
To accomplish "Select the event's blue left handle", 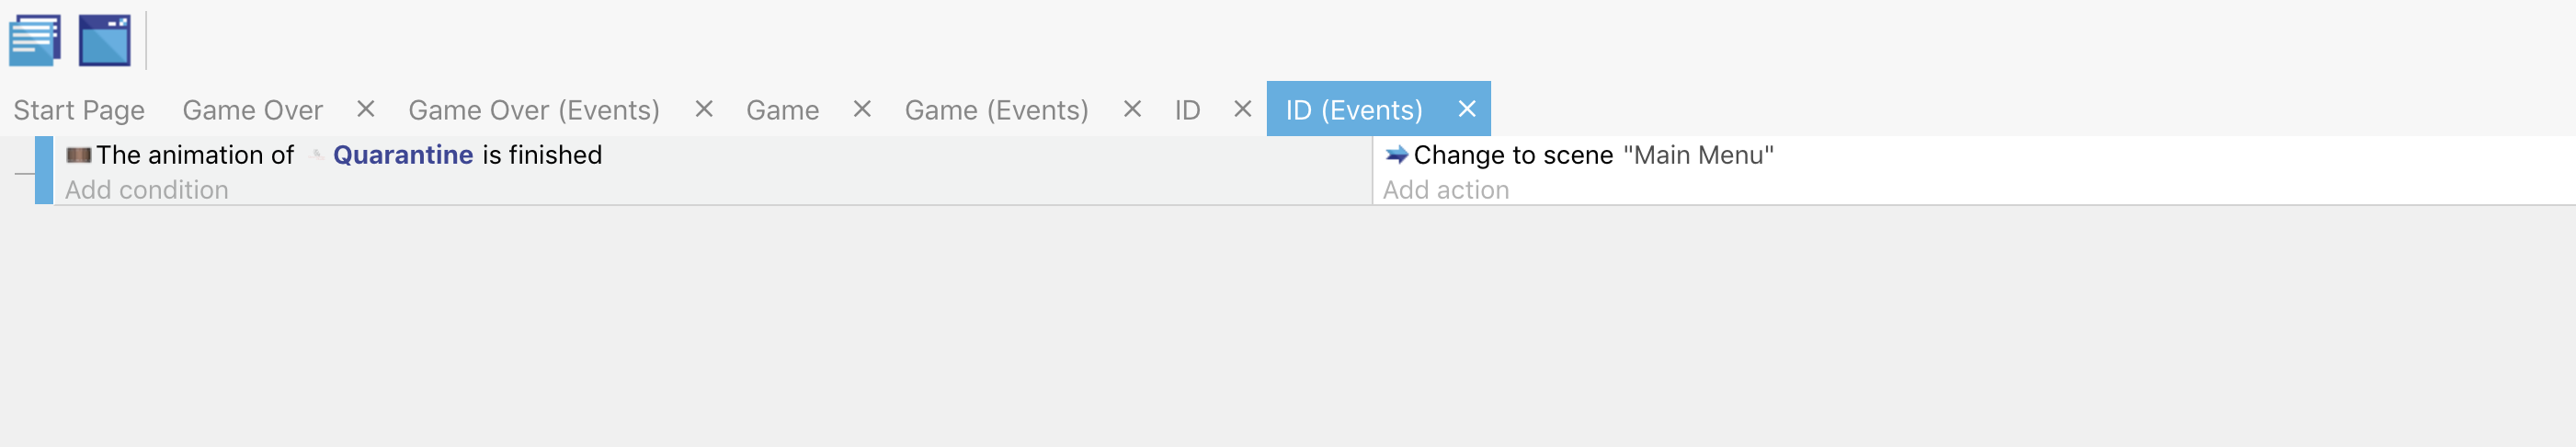I will pos(44,171).
